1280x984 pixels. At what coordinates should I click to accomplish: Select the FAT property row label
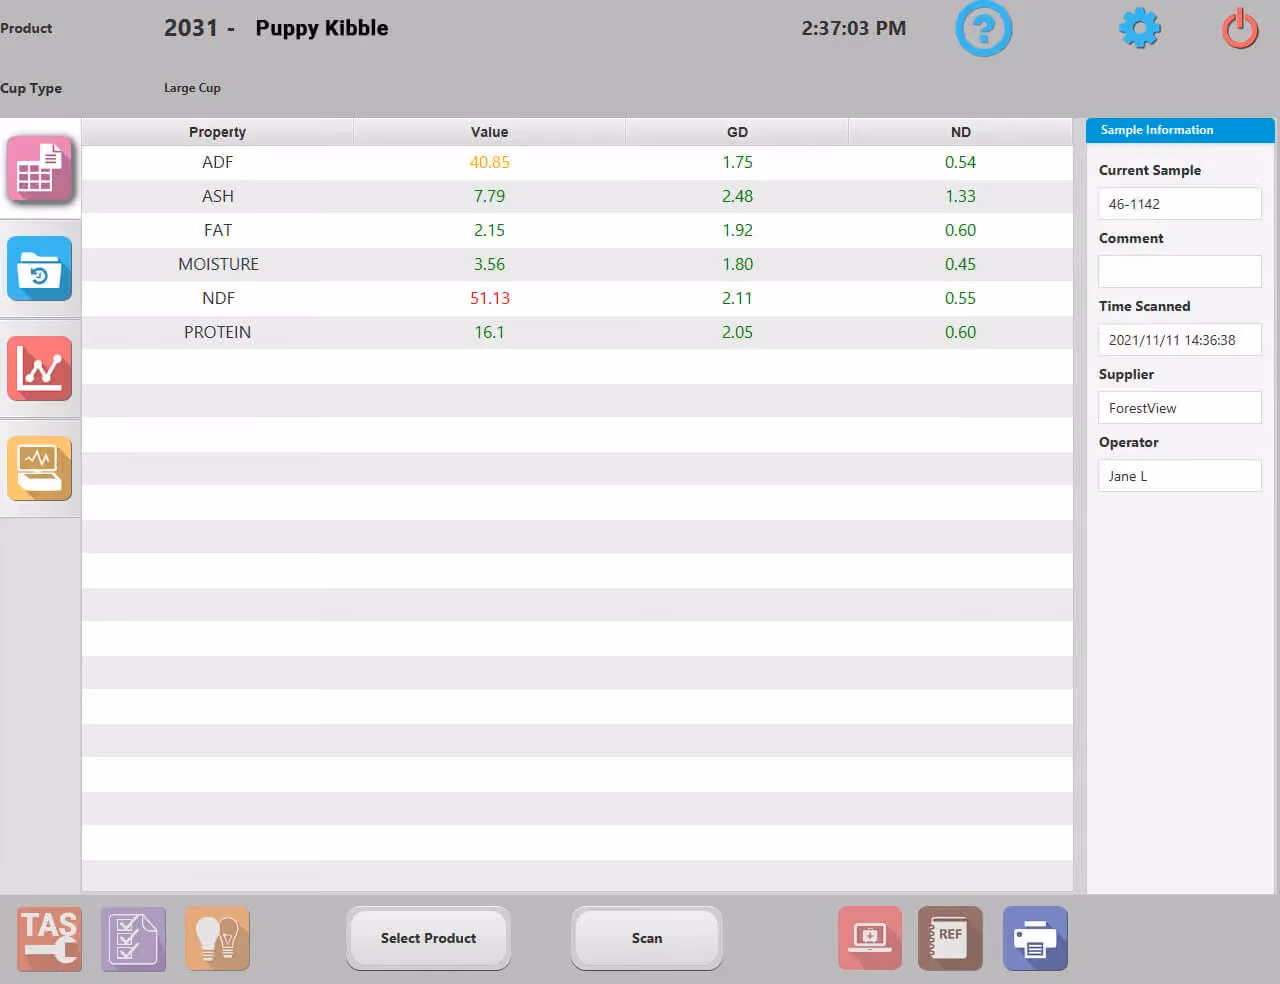(217, 230)
